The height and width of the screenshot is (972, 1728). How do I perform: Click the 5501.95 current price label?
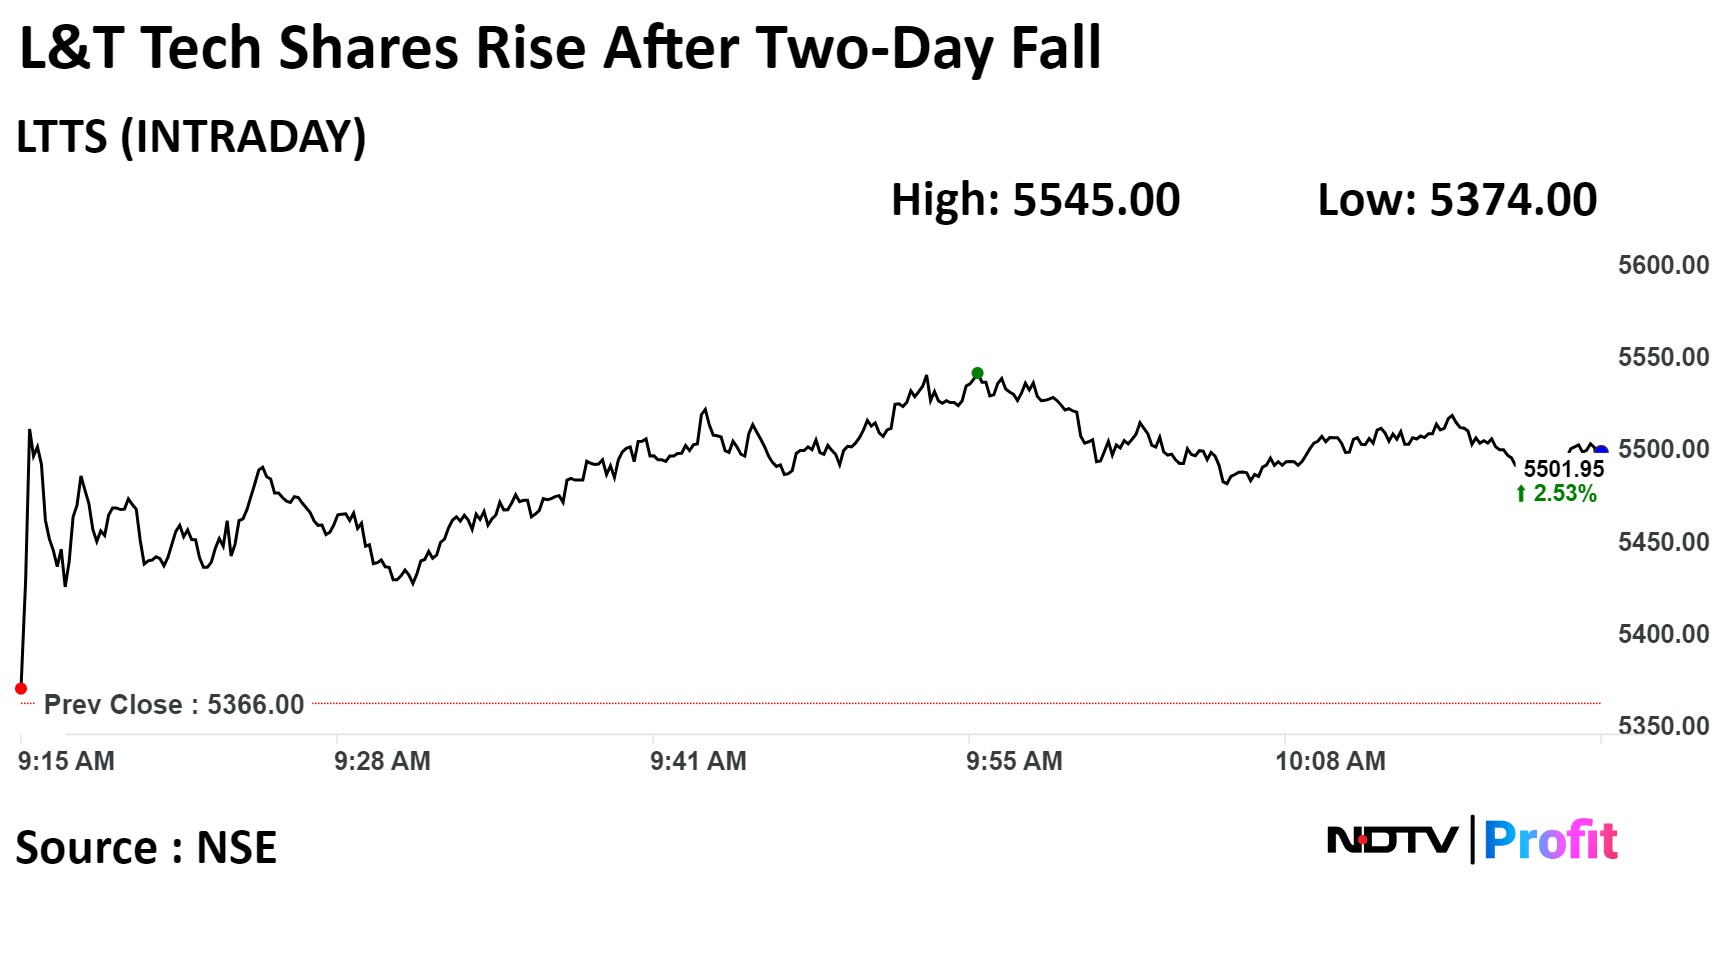click(1563, 469)
